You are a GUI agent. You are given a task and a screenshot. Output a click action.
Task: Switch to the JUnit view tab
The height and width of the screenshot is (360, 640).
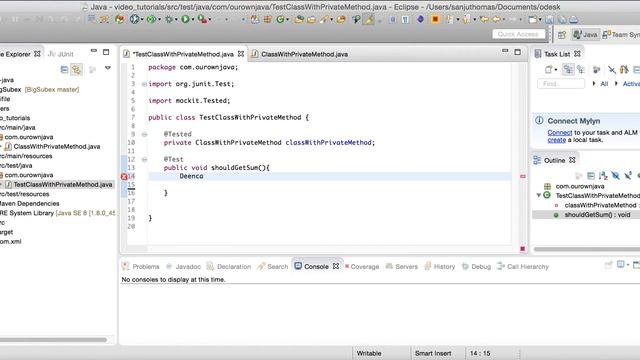(61, 54)
